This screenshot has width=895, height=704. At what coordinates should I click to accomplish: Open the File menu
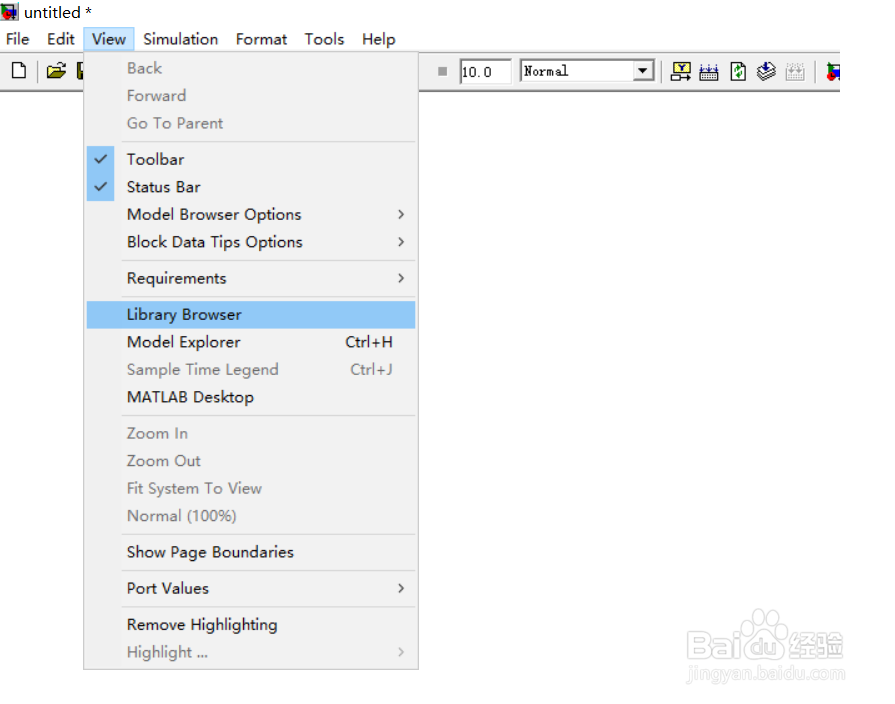18,39
